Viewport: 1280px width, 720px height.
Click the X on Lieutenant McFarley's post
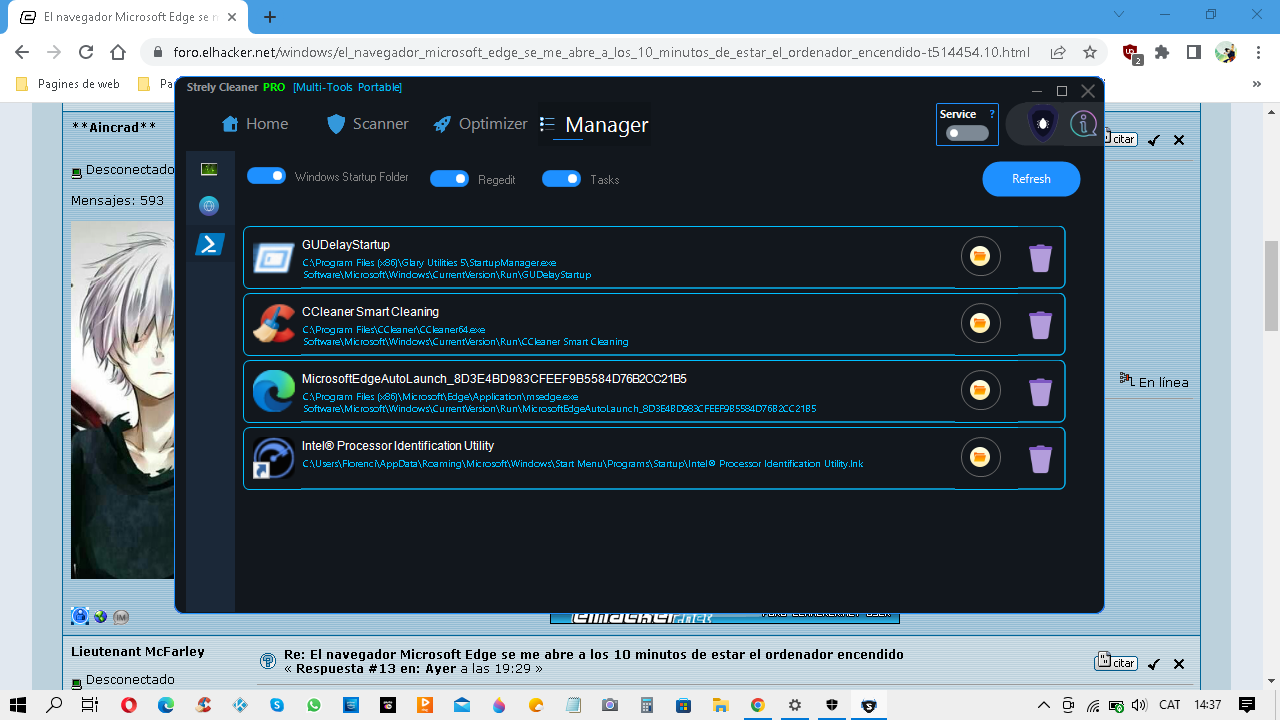tap(1179, 664)
